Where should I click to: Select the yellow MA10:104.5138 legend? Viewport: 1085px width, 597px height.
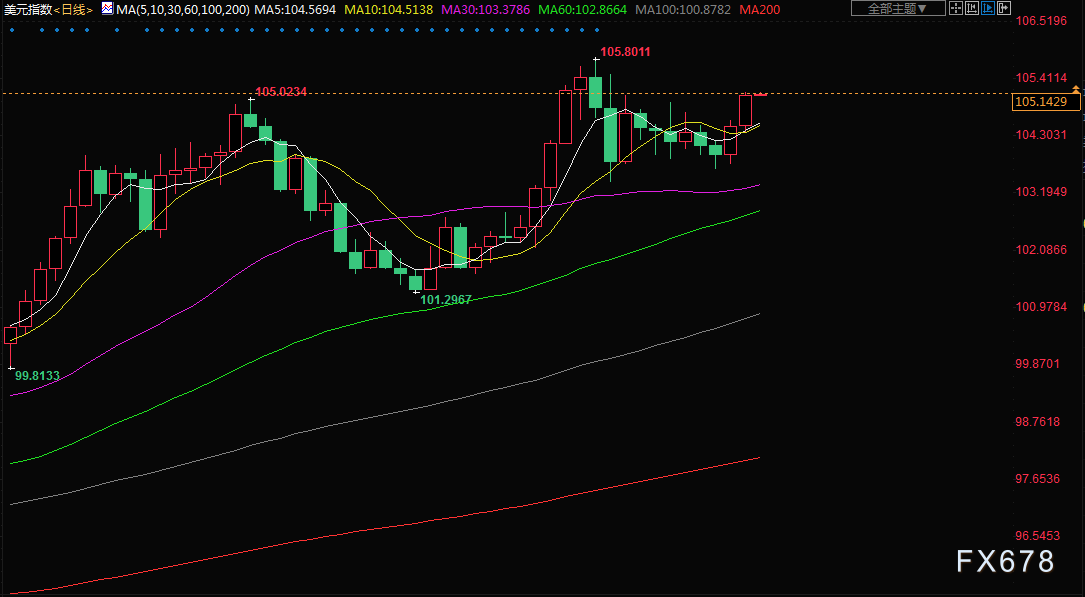tap(389, 9)
